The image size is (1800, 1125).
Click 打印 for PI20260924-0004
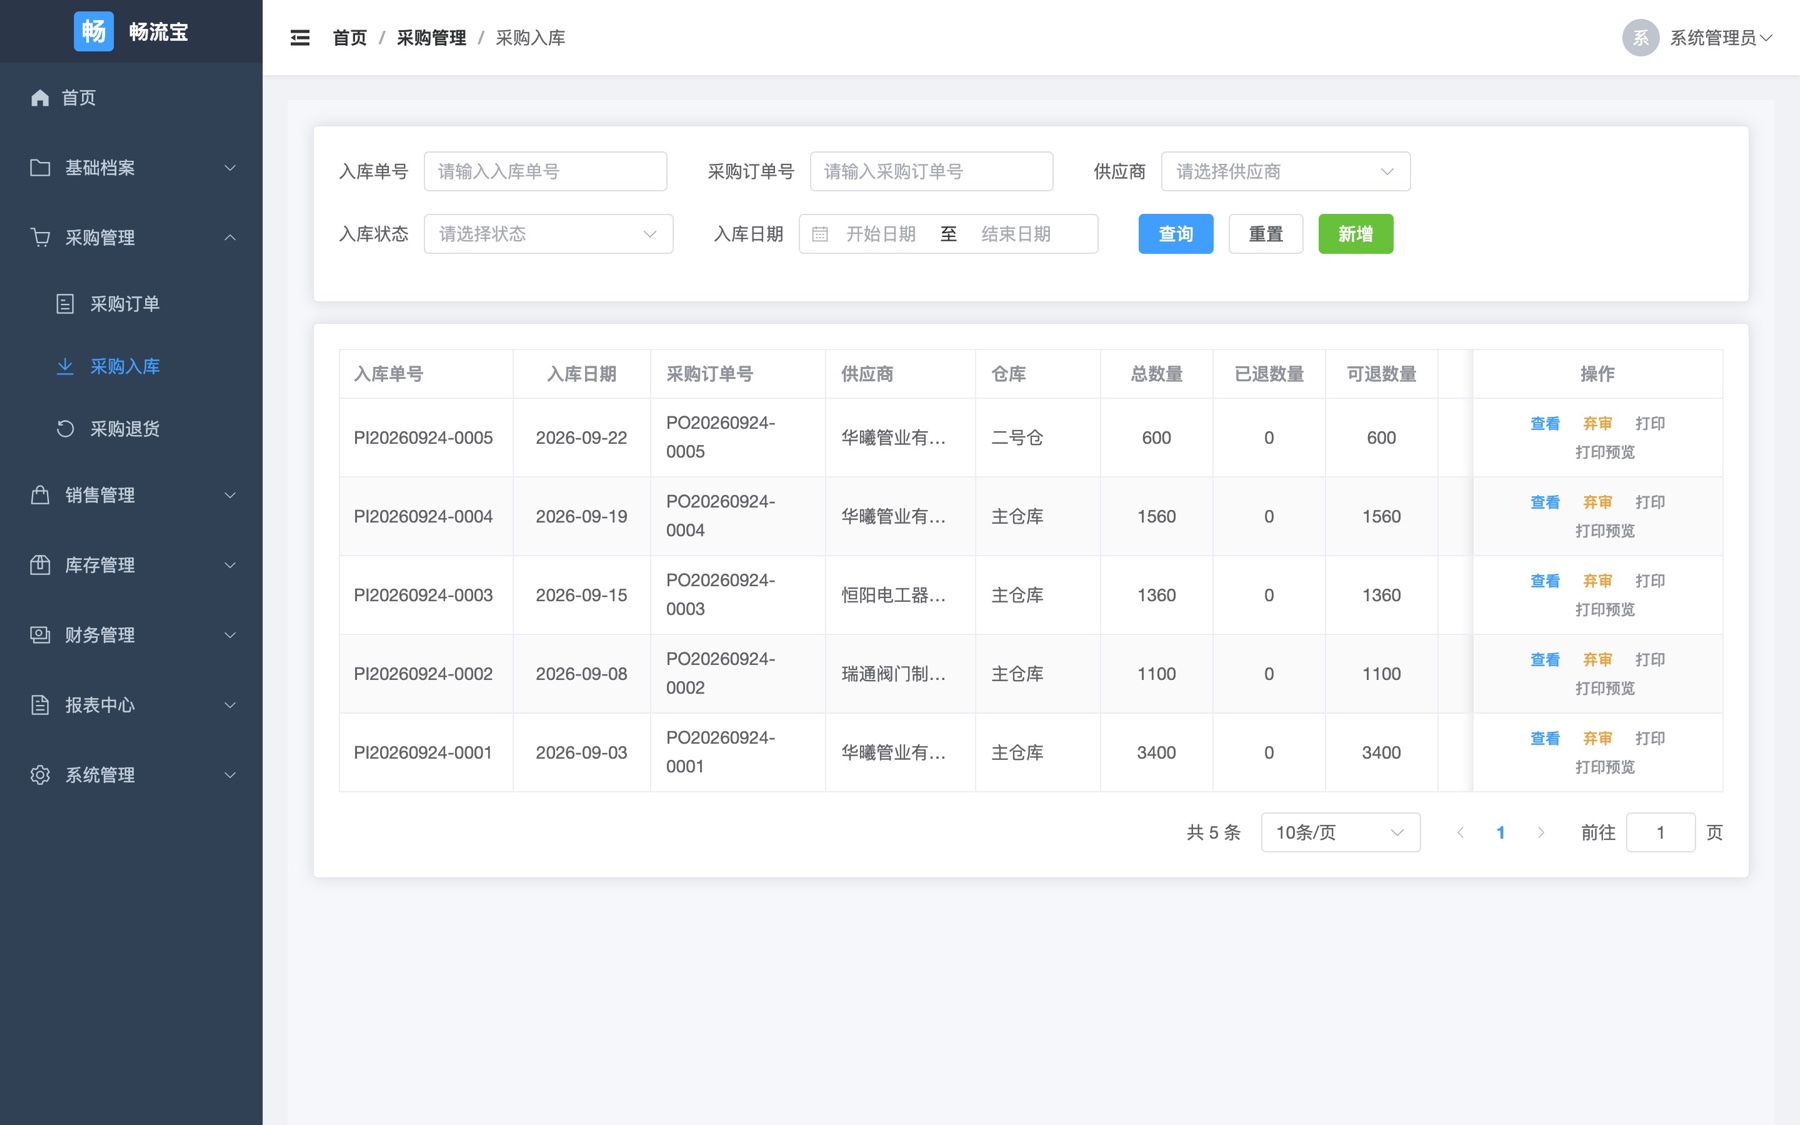click(x=1650, y=503)
